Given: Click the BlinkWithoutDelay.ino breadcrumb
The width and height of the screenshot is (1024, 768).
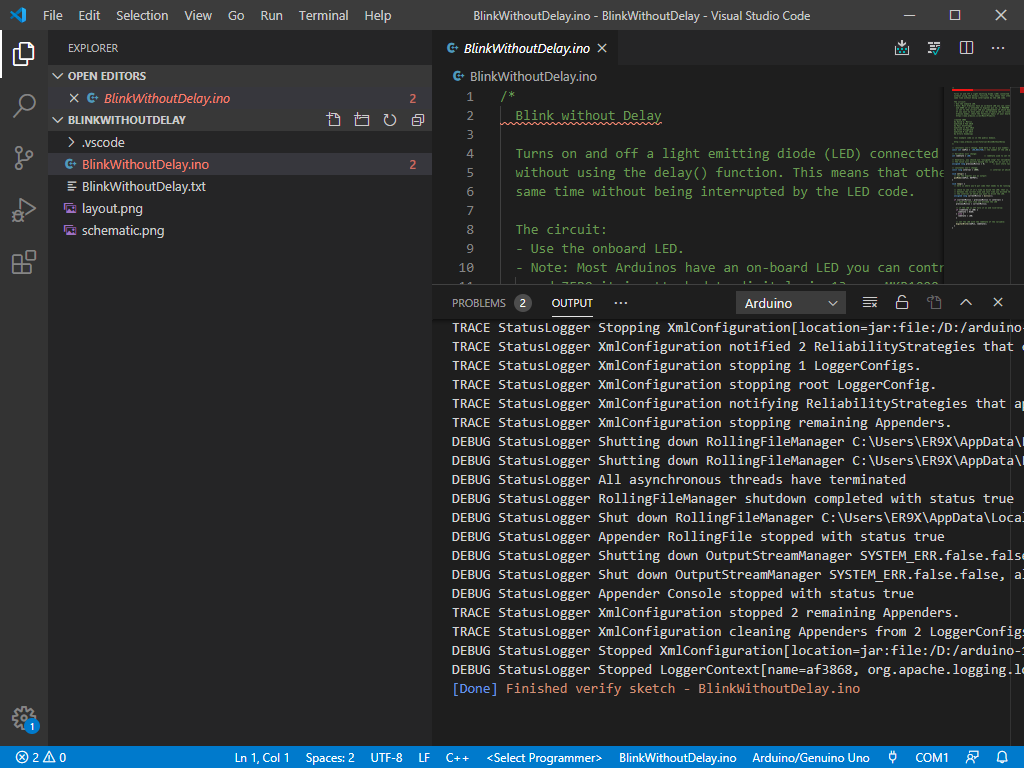Looking at the screenshot, I should [x=524, y=76].
